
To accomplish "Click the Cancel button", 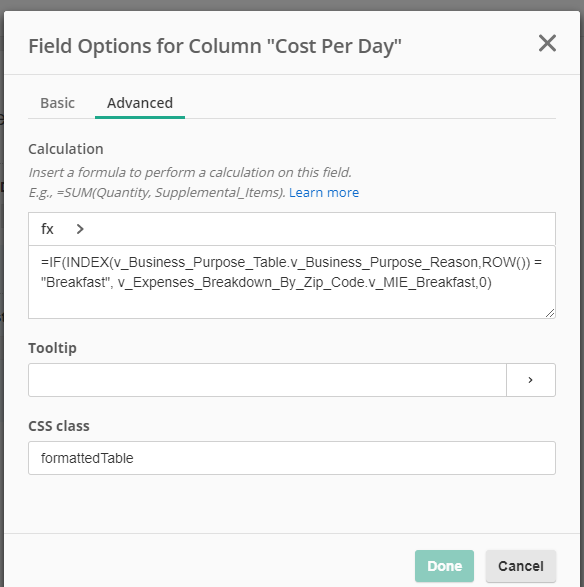I will click(x=521, y=566).
